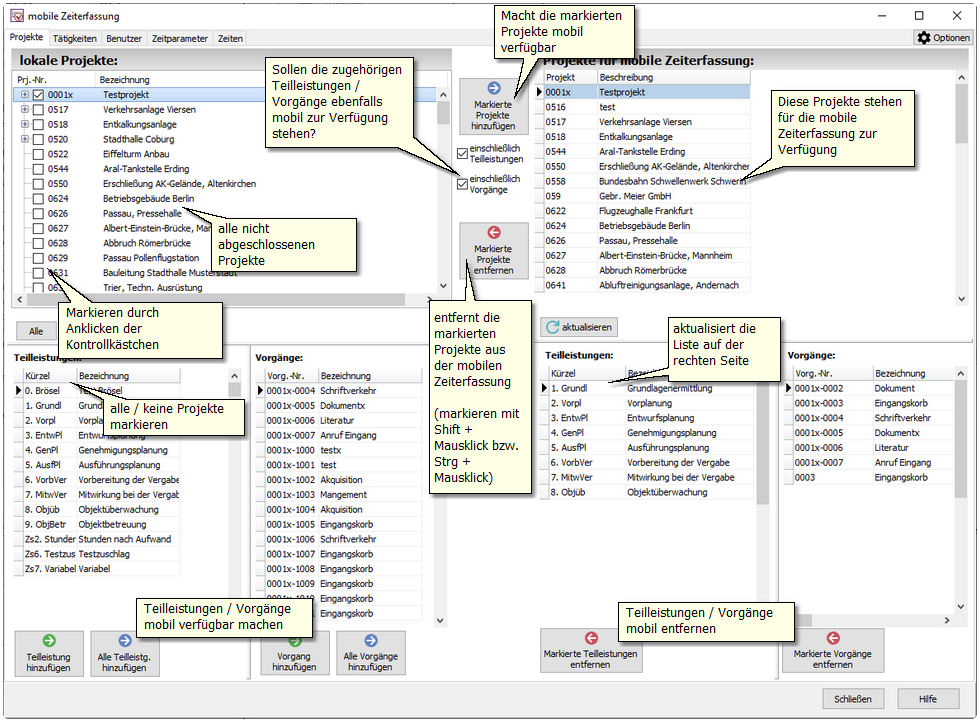Click the Schließen button
This screenshot has width=980, height=724.
(853, 699)
